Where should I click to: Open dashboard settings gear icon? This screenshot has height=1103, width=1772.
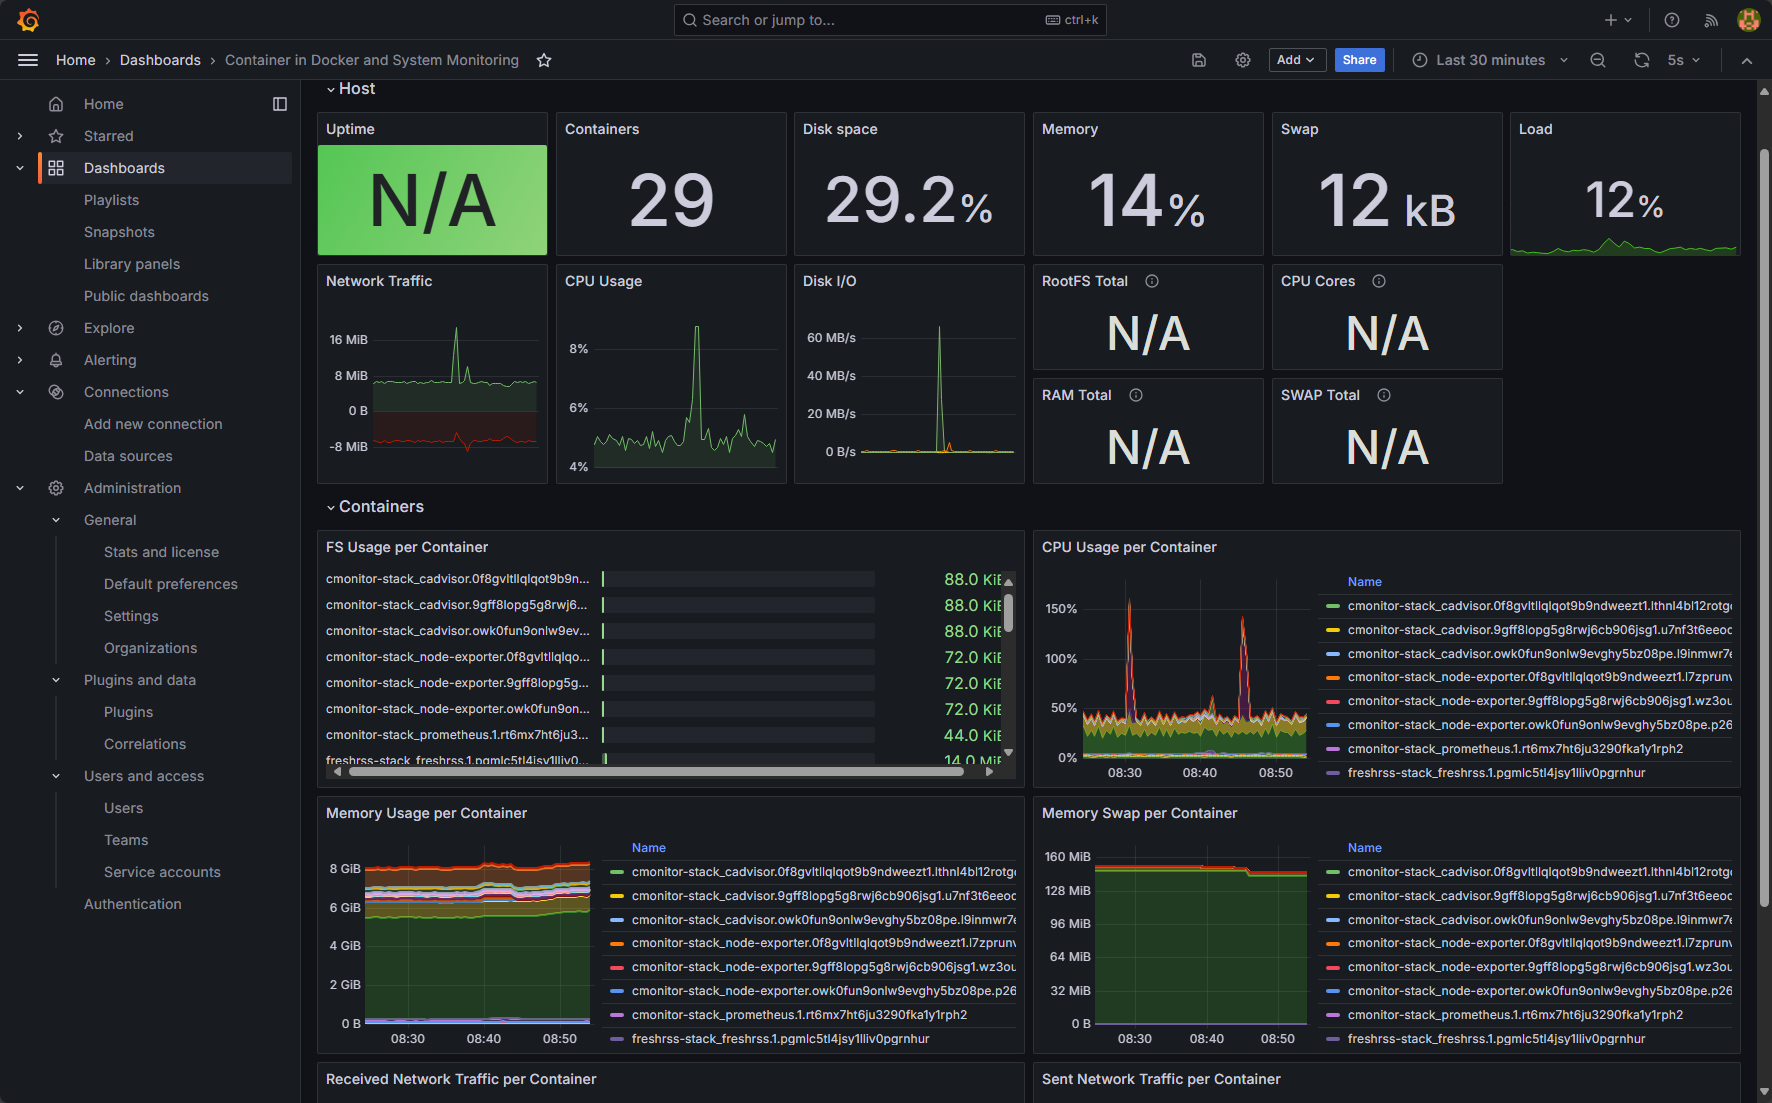1243,60
